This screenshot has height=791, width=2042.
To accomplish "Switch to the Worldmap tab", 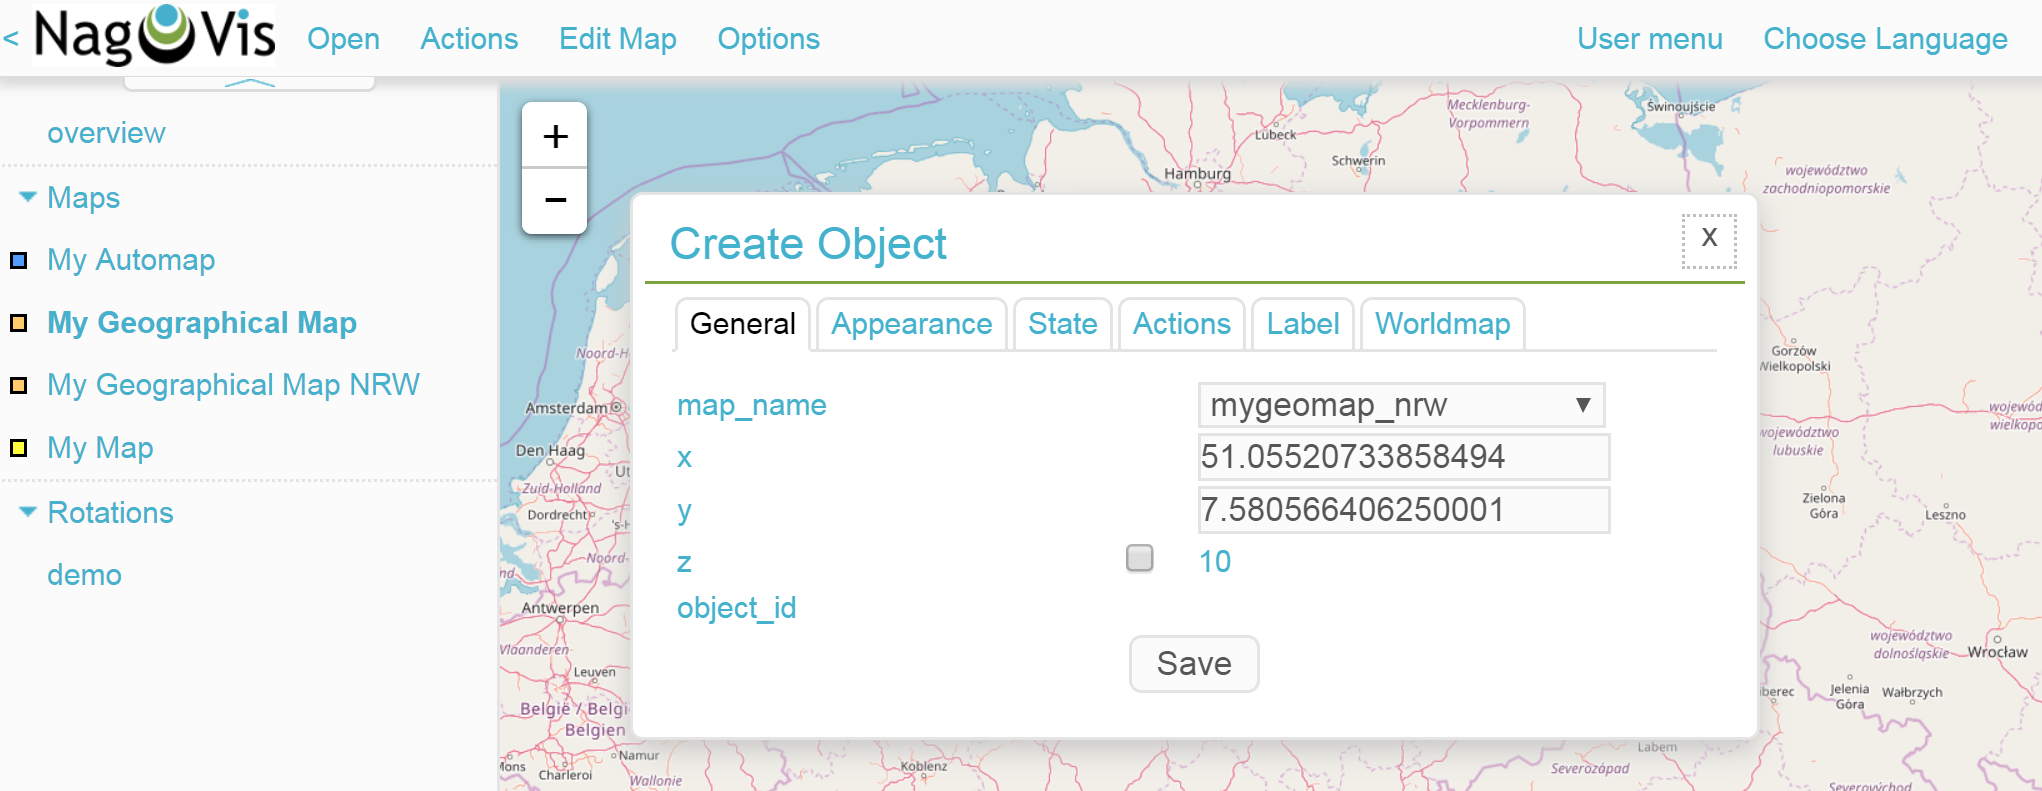I will (x=1442, y=324).
